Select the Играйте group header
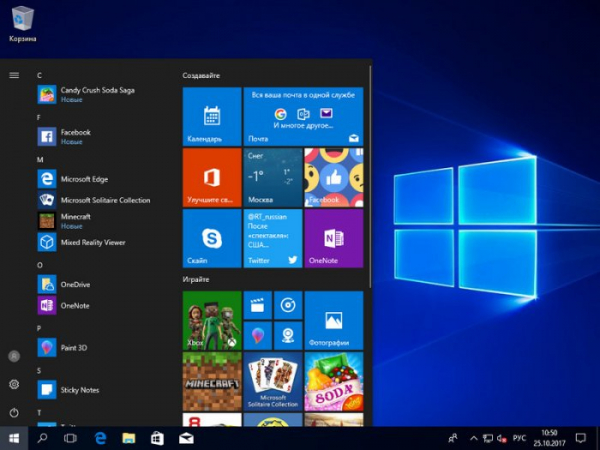Screen dimensions: 600x450 click(196, 279)
